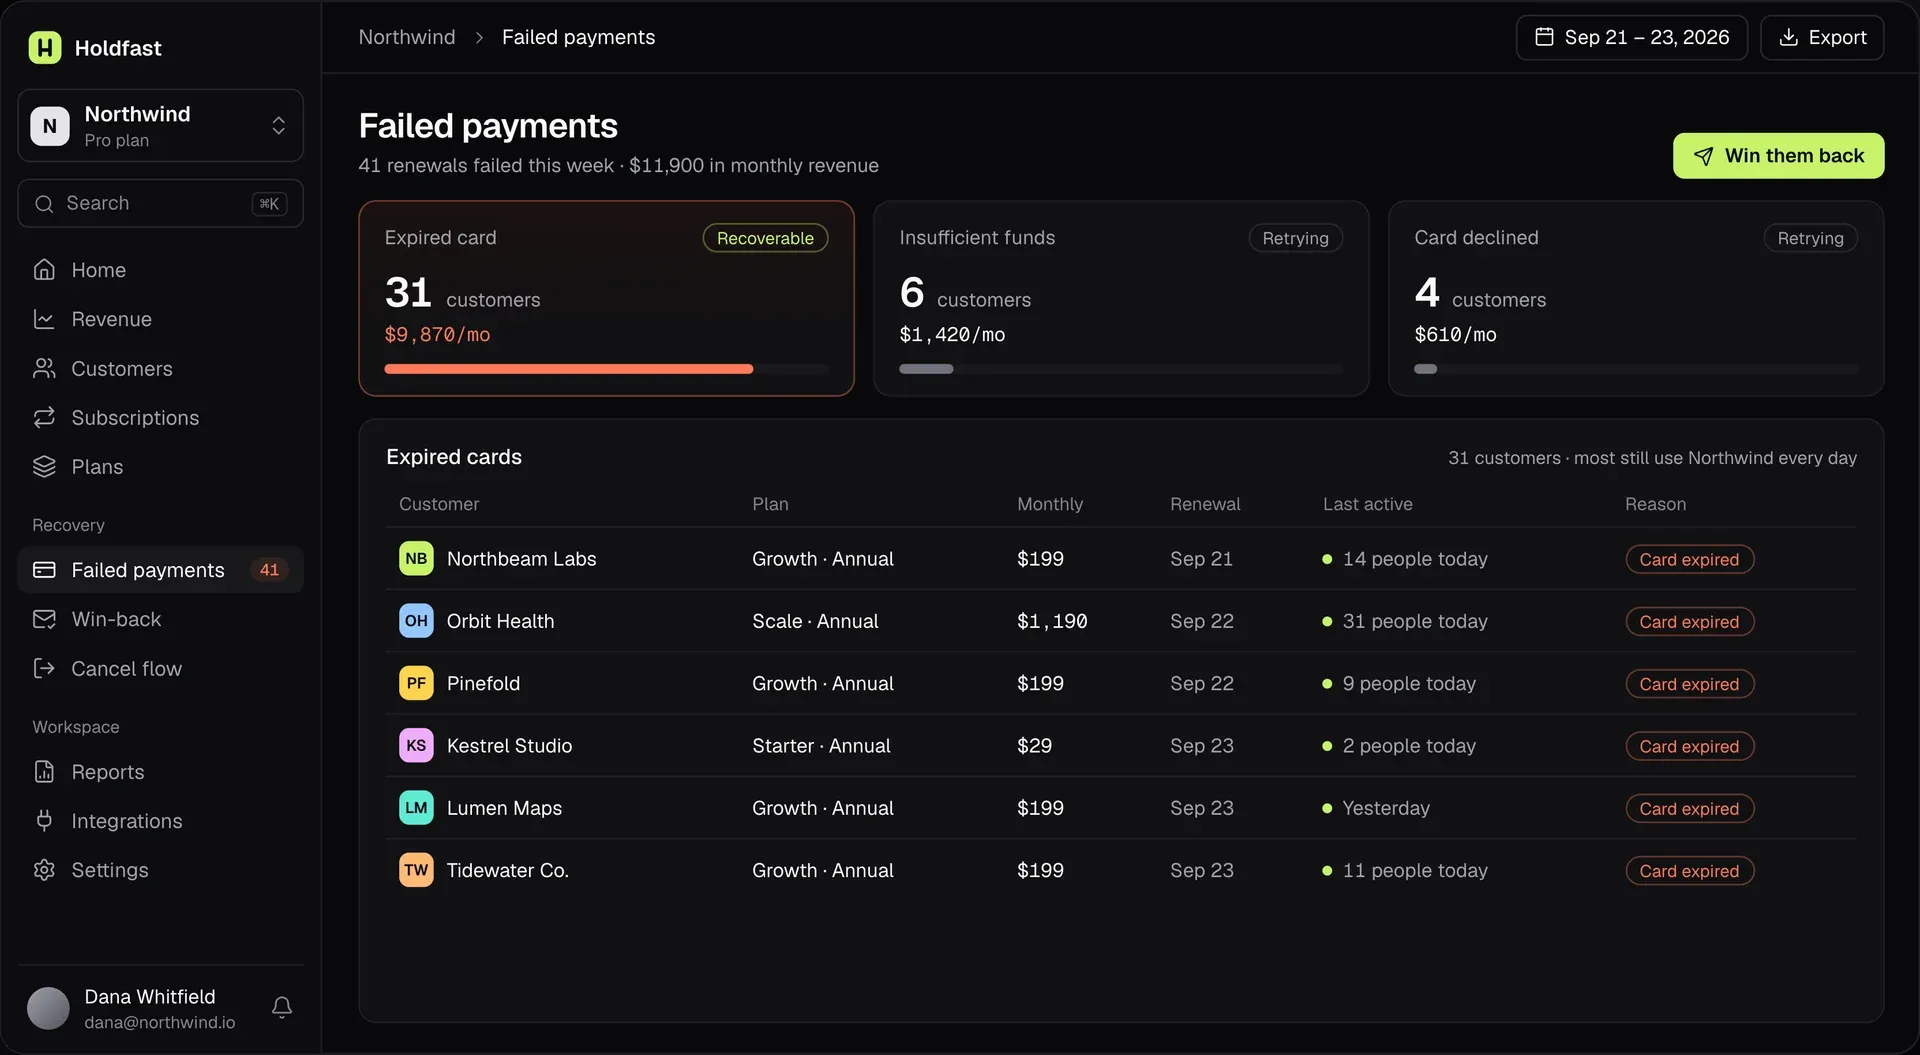Click the TW avatar for Tidewater Co.
The height and width of the screenshot is (1055, 1920).
[x=416, y=870]
